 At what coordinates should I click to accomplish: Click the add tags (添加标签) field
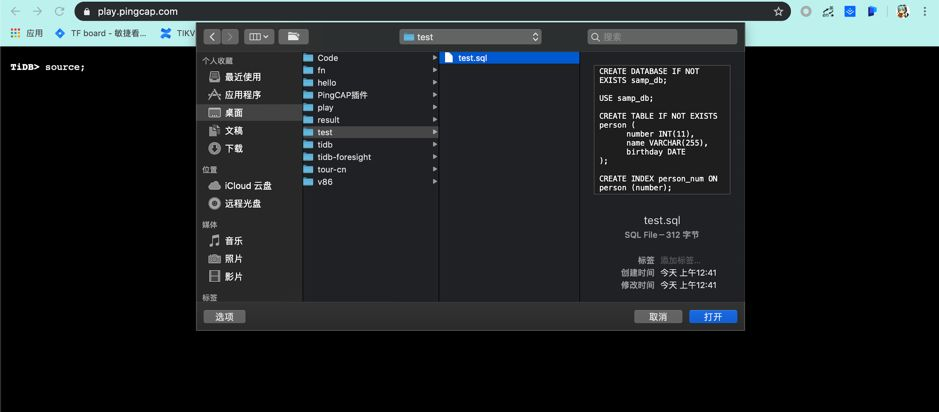pos(681,260)
